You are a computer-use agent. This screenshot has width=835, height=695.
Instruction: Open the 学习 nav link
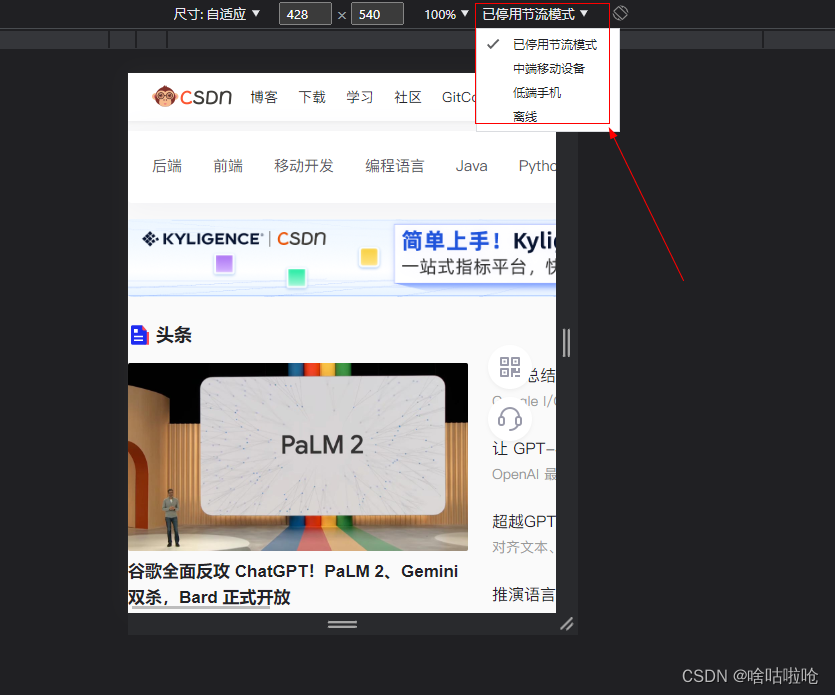360,97
